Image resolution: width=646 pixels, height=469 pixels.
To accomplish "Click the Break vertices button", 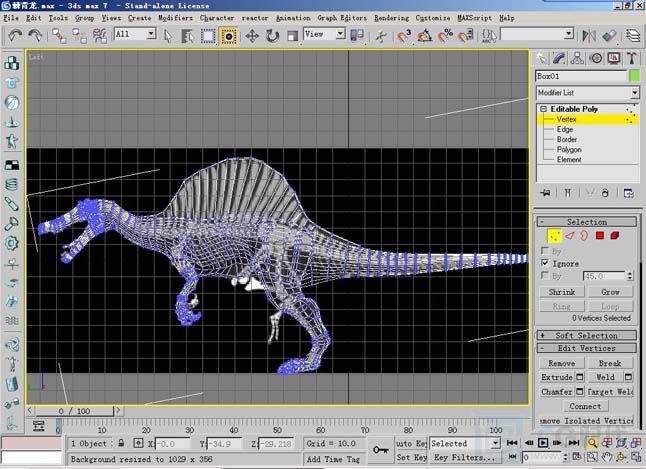I will tap(610, 363).
